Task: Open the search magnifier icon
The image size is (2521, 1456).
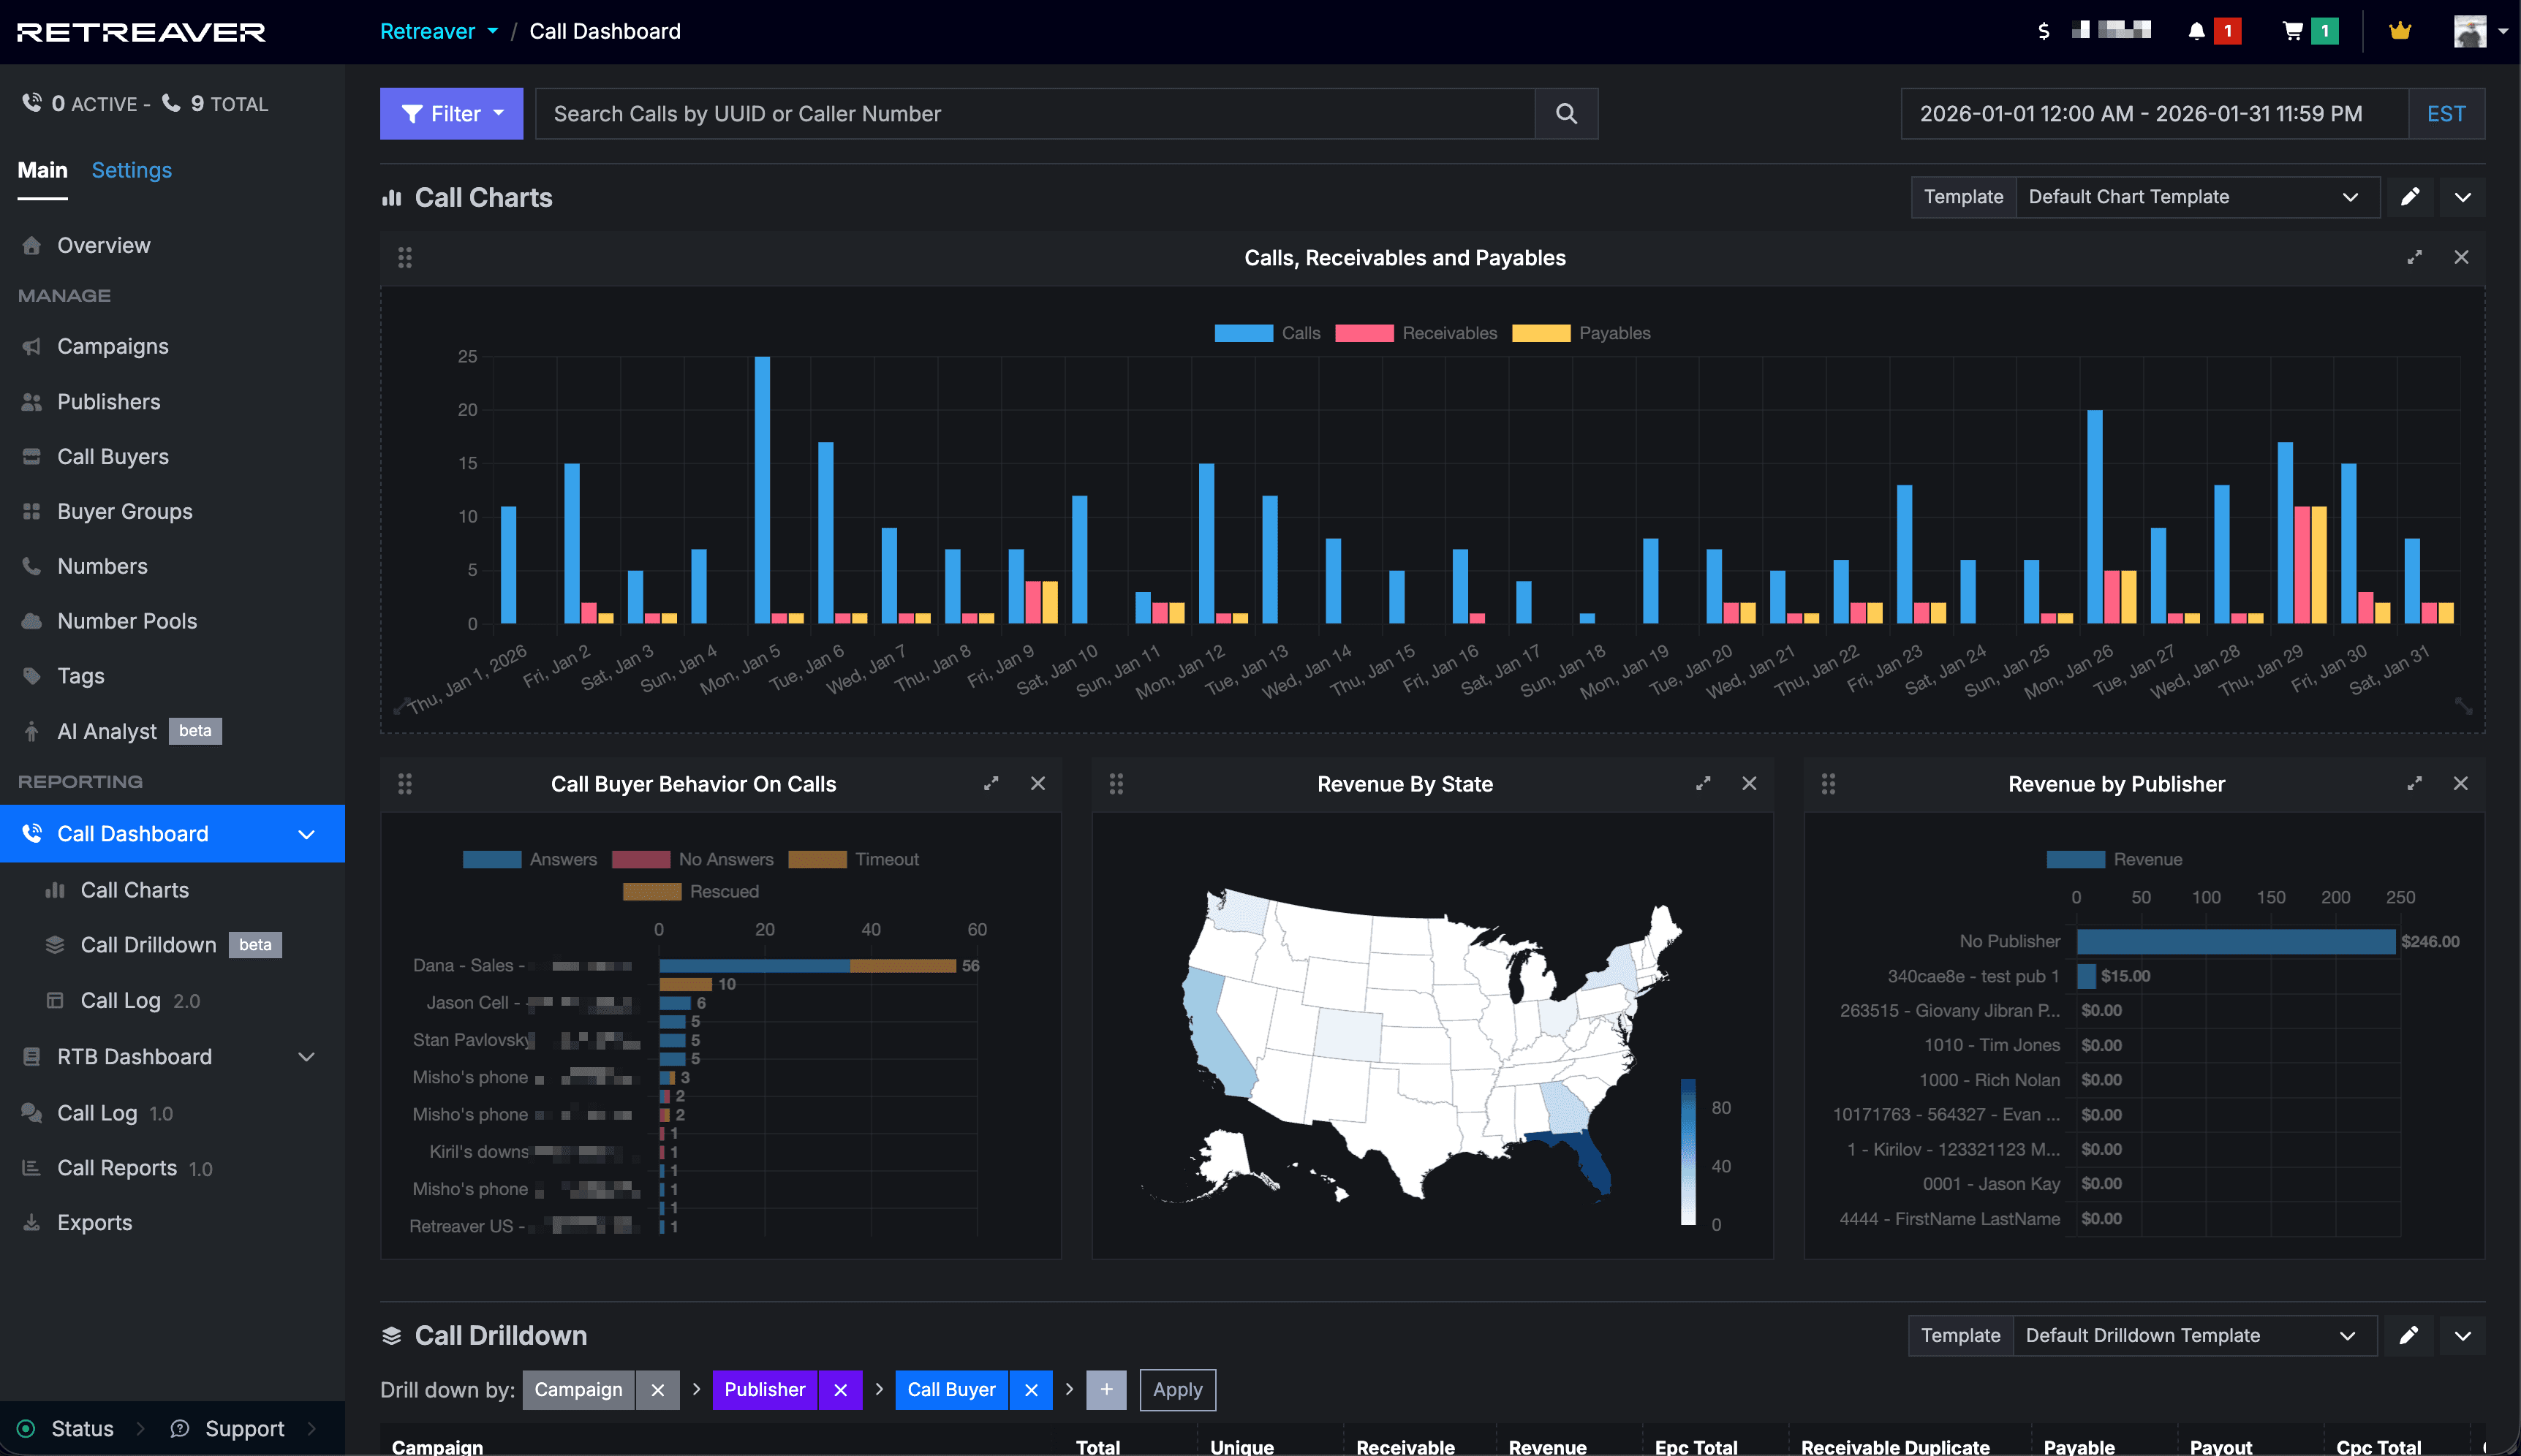Action: pos(1565,113)
